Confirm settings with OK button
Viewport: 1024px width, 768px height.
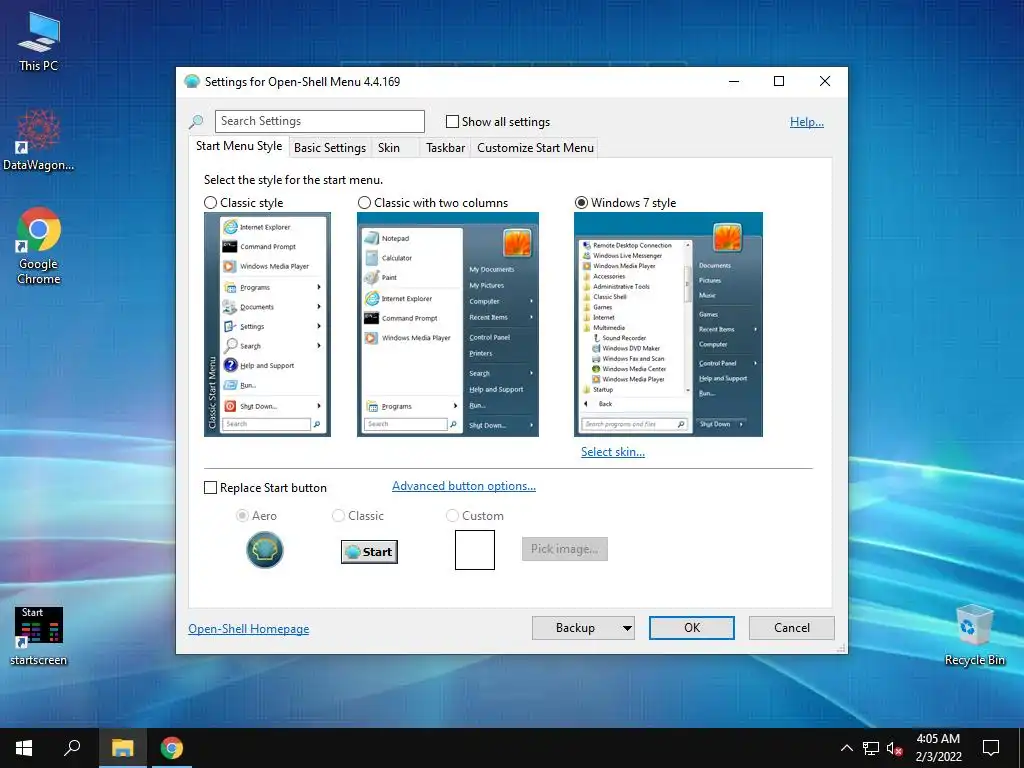[x=692, y=628]
